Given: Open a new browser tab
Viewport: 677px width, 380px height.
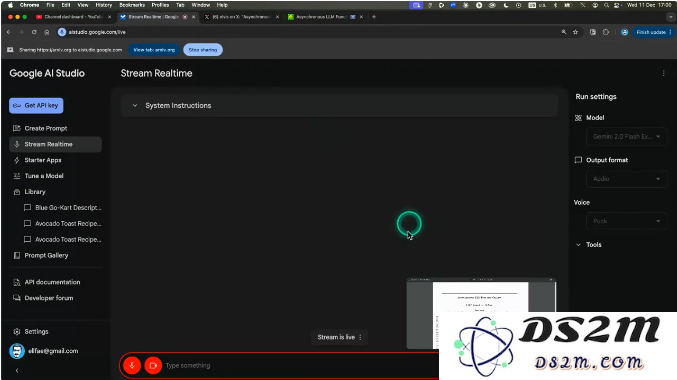Looking at the screenshot, I should coord(374,17).
